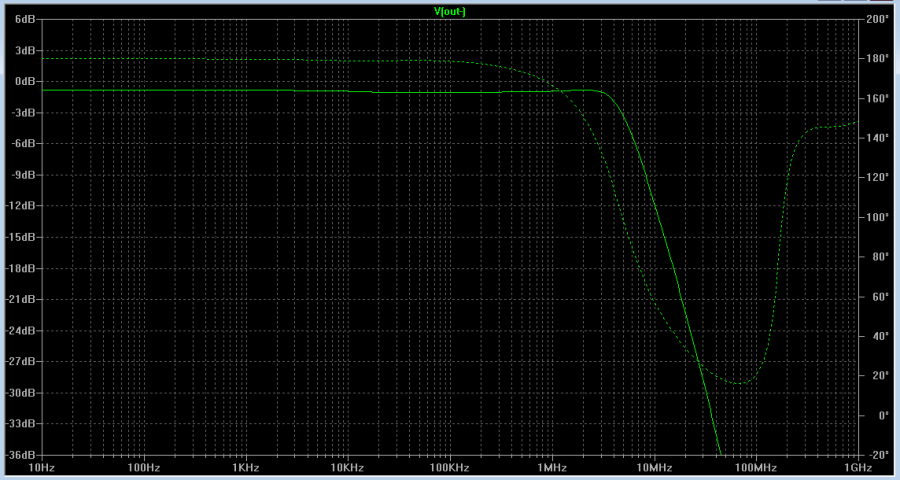
Task: Click the 120° phase axis label
Action: 876,177
